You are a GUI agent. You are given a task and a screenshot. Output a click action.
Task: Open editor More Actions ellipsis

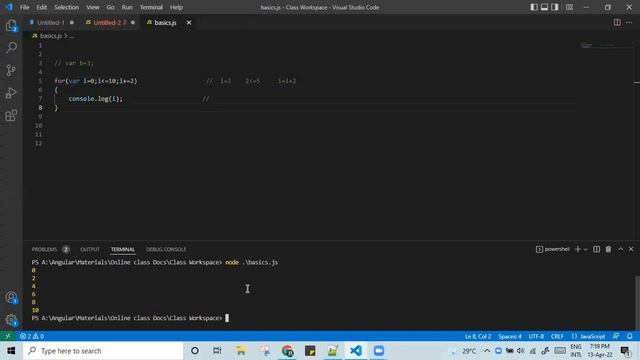click(629, 22)
